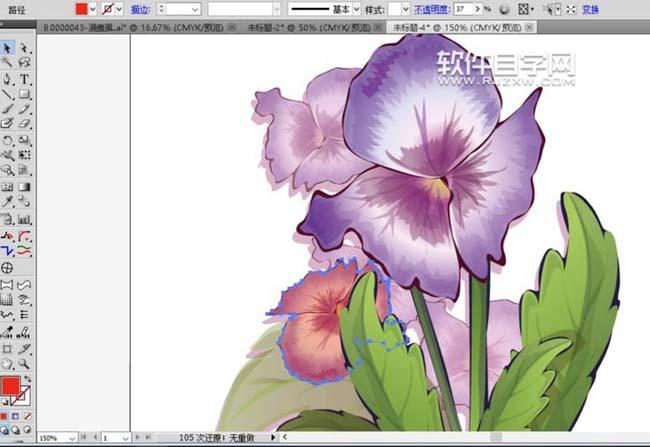Choose the Hand tool
Screen dimensions: 650x447
pos(8,363)
